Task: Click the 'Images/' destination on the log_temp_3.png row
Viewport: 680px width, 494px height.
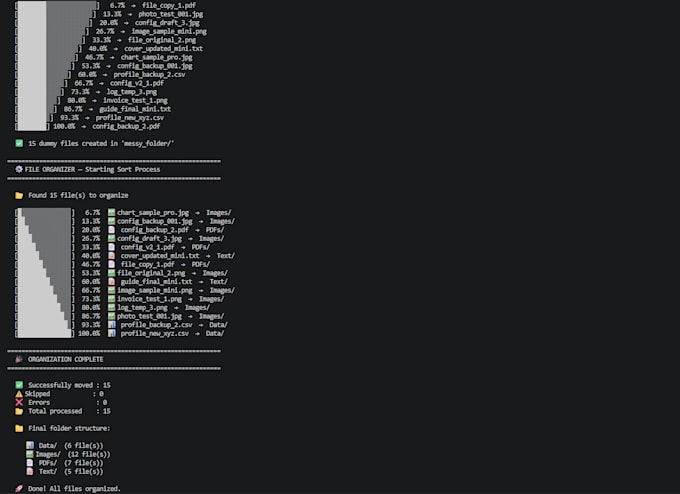Action: pyautogui.click(x=197, y=308)
